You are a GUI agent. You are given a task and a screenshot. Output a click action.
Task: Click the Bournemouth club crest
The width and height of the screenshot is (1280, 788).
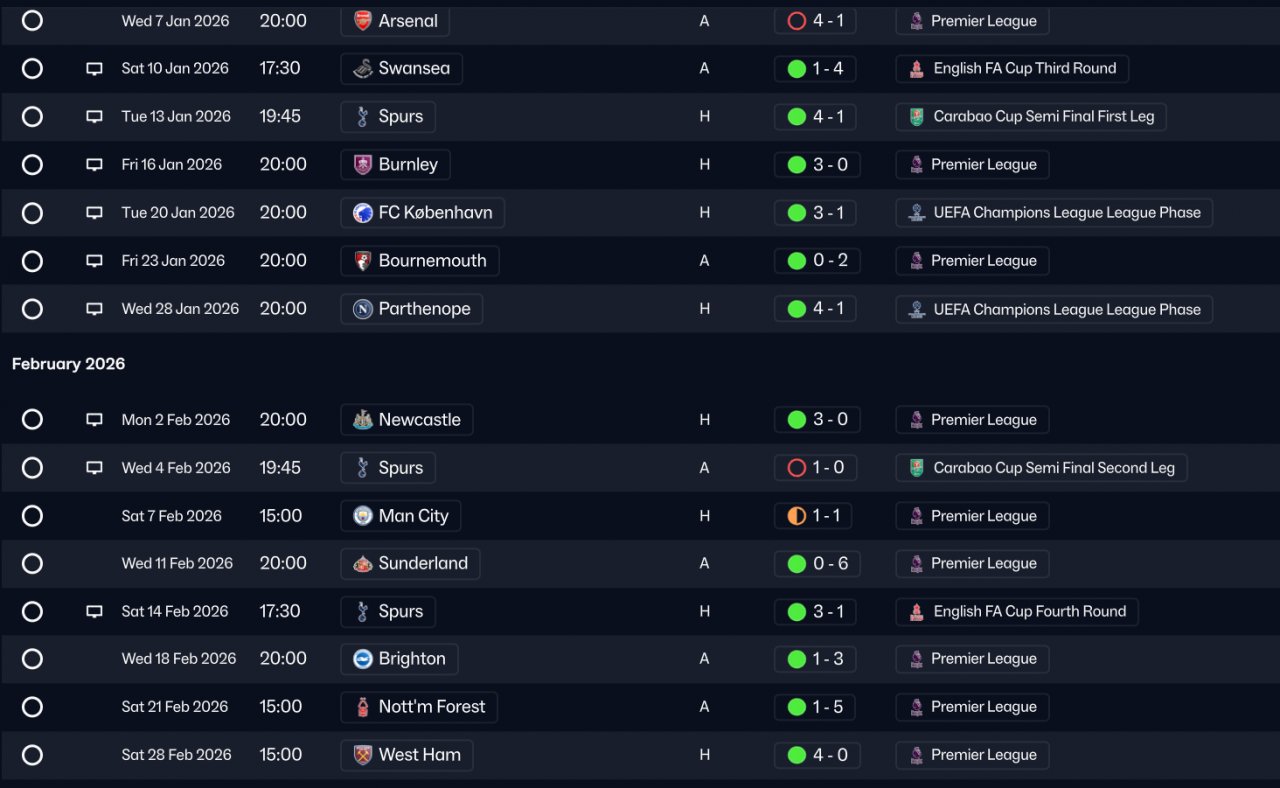[x=363, y=261]
